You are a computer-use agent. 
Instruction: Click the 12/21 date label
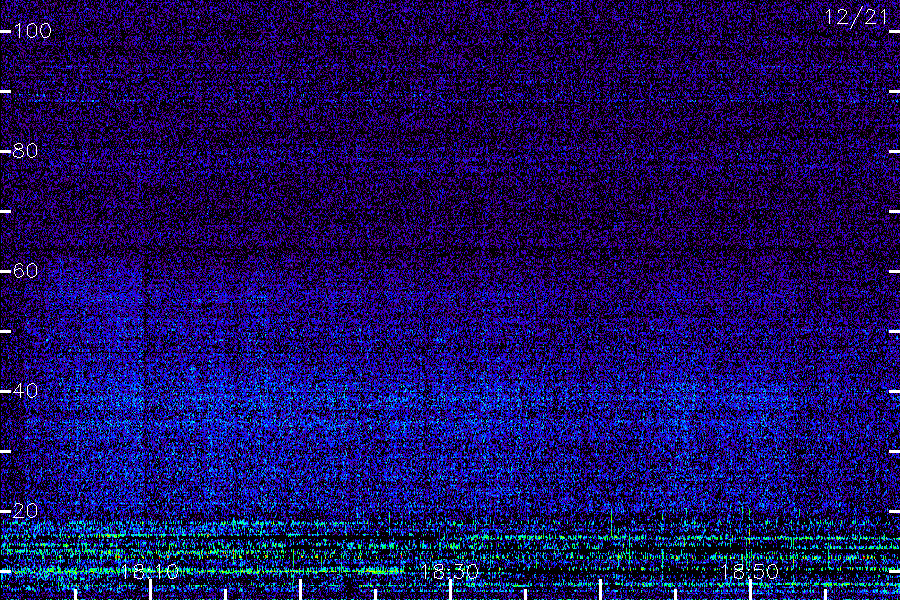click(856, 17)
